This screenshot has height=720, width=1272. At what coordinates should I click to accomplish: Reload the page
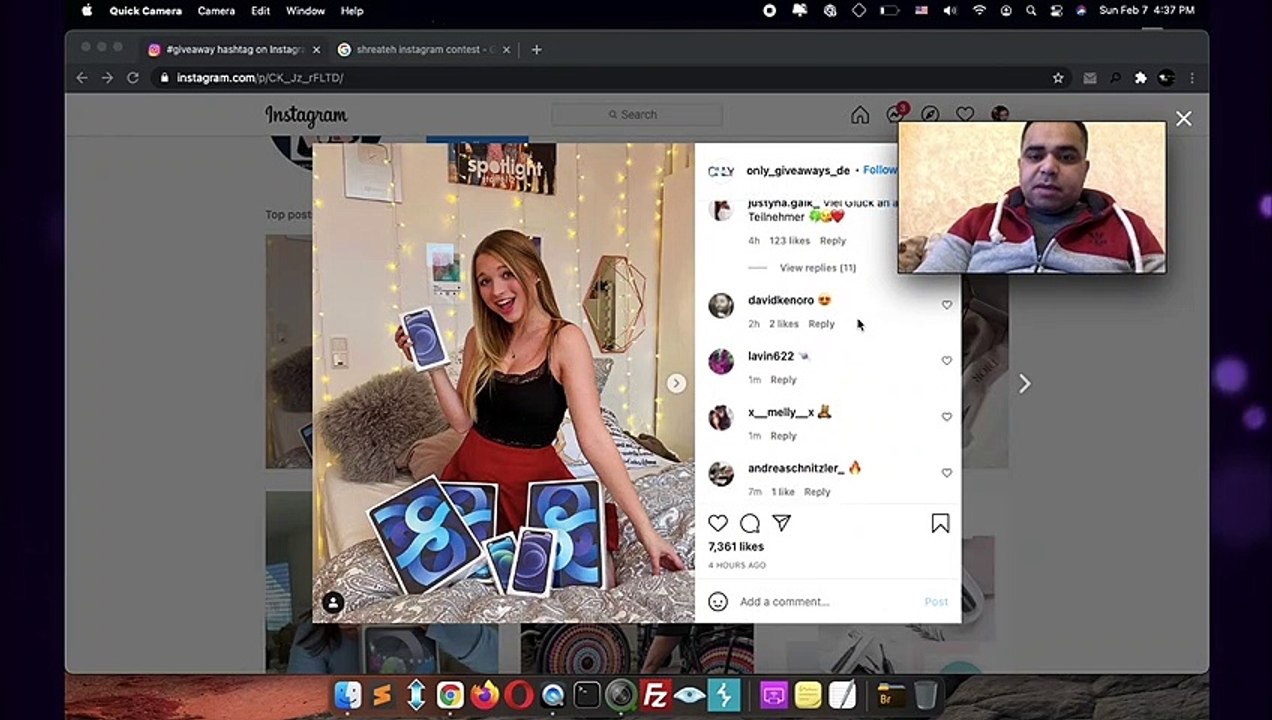pyautogui.click(x=132, y=78)
